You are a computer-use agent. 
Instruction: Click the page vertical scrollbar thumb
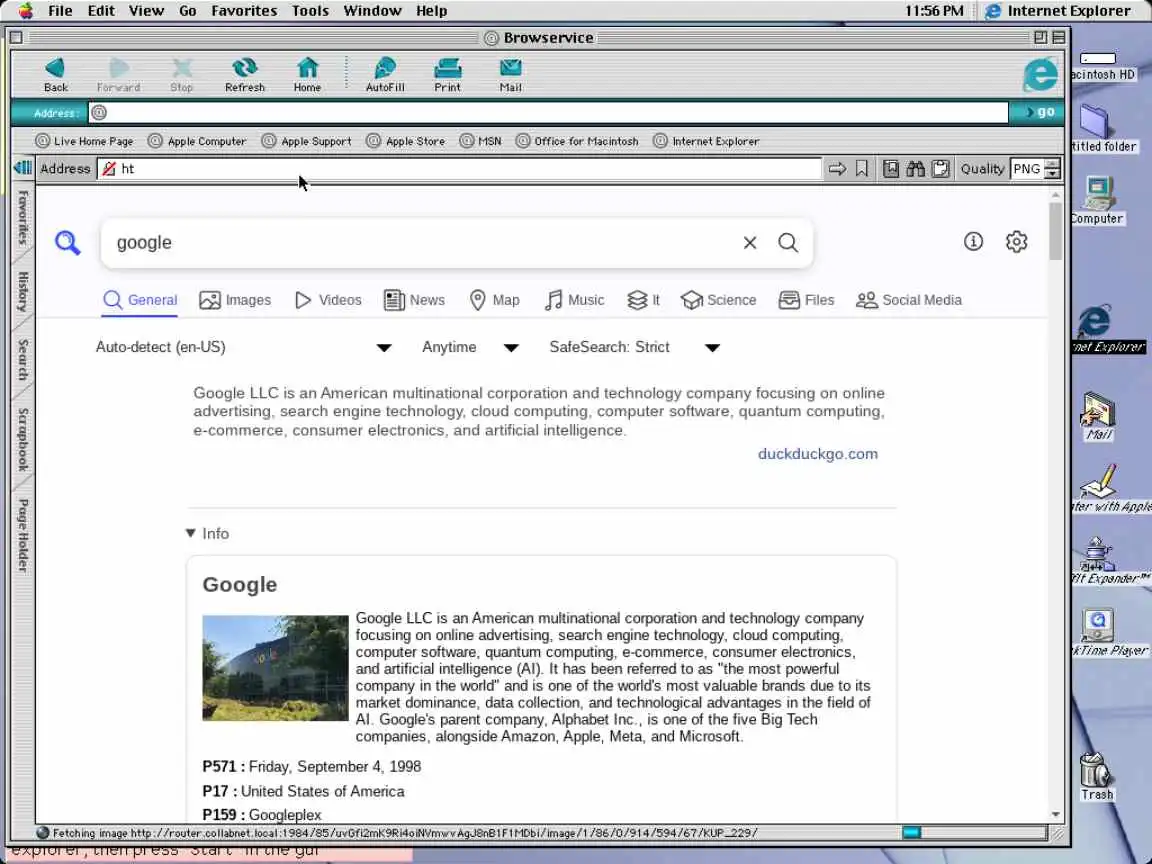[x=1056, y=231]
